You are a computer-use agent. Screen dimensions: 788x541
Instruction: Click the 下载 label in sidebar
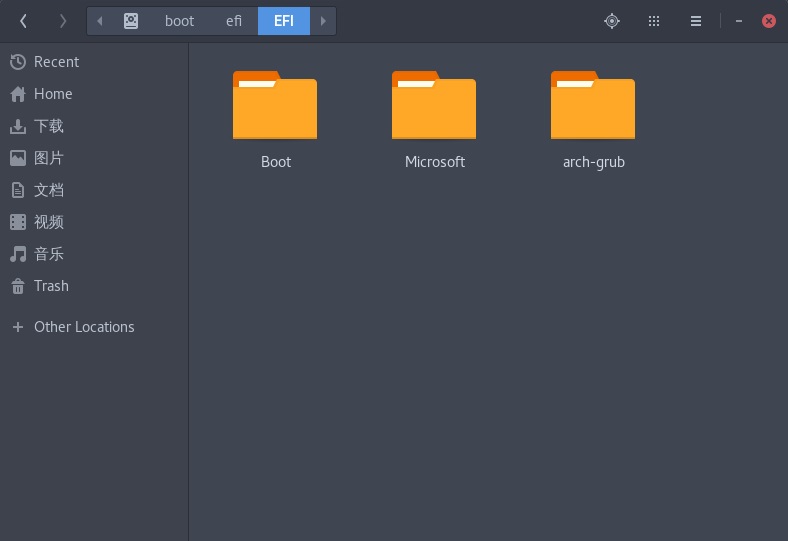pyautogui.click(x=49, y=126)
